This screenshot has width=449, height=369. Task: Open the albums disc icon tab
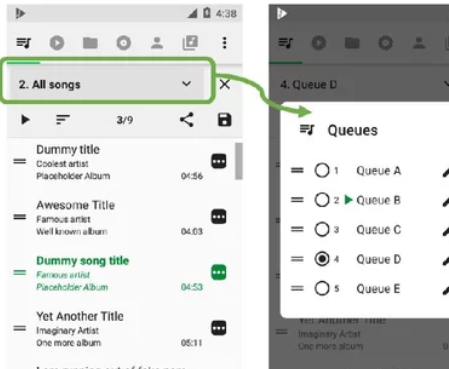(x=124, y=43)
